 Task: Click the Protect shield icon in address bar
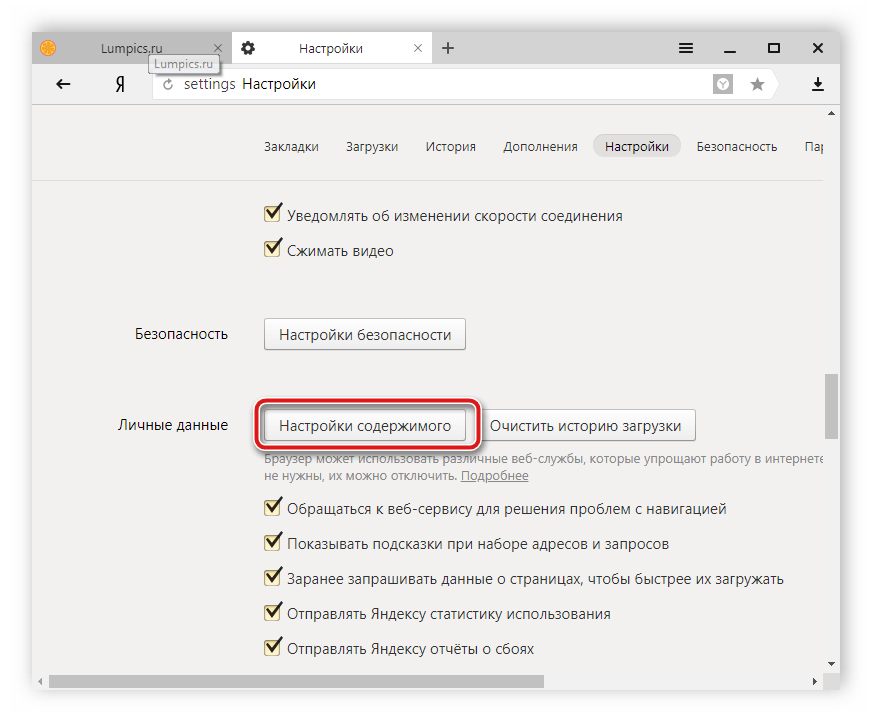point(722,85)
